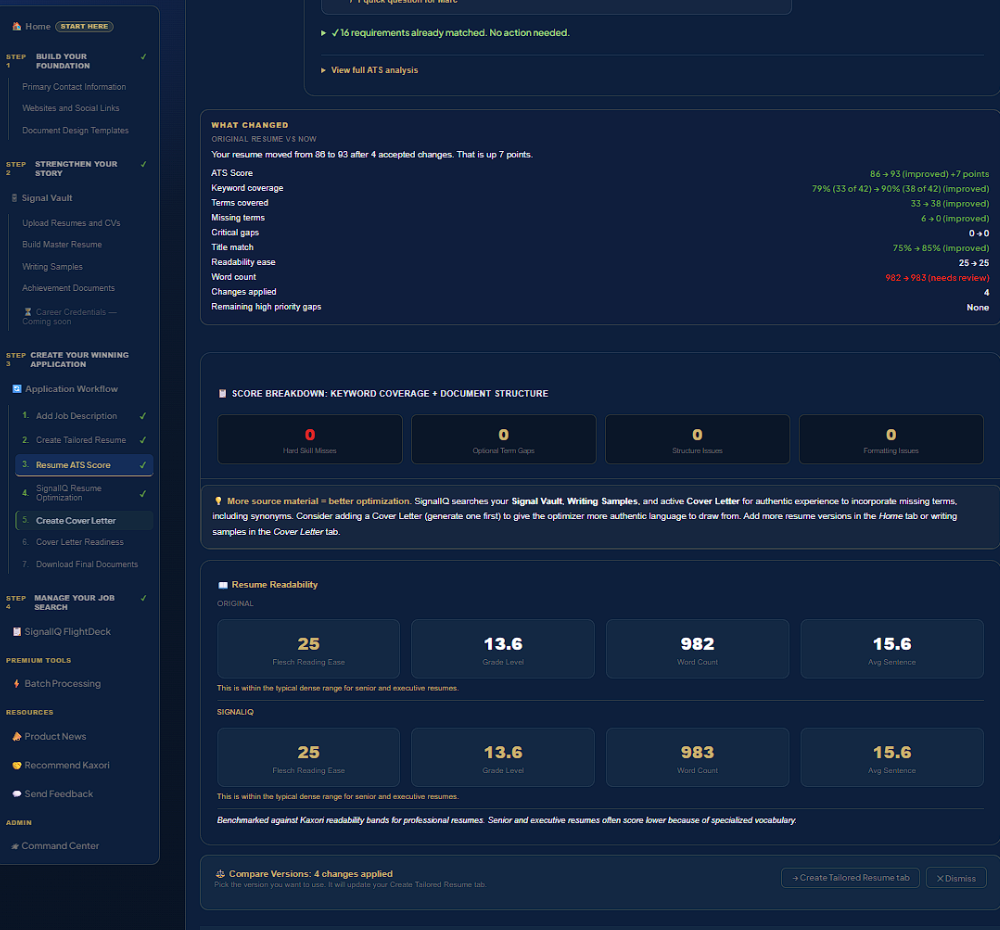This screenshot has height=930, width=1000.
Task: Click the checkmark beside Create Tailored Resume
Action: pos(143,440)
